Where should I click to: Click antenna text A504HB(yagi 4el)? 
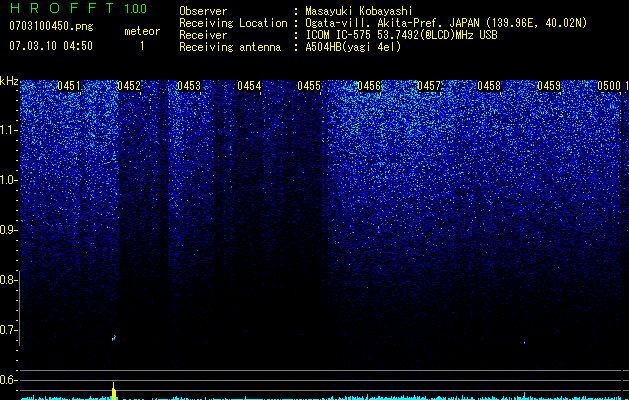[353, 47]
